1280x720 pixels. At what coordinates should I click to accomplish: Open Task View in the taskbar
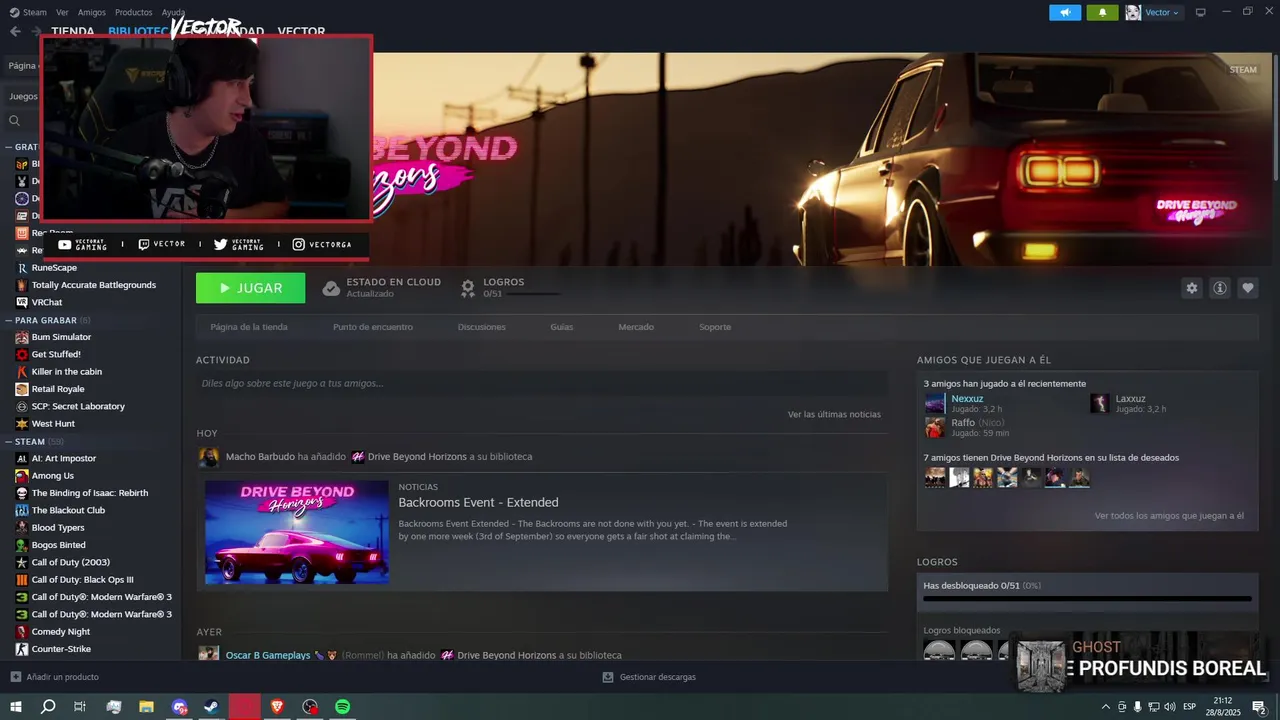point(80,707)
